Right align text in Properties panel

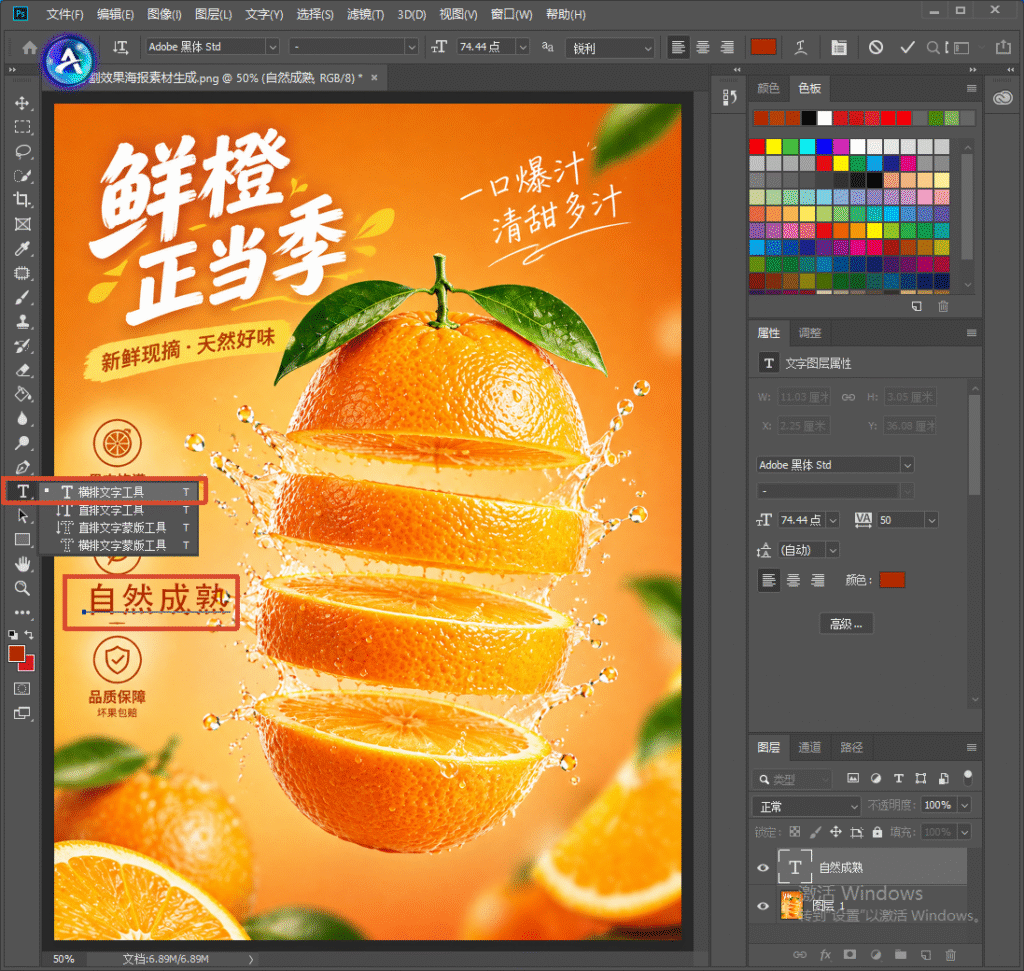[x=818, y=580]
